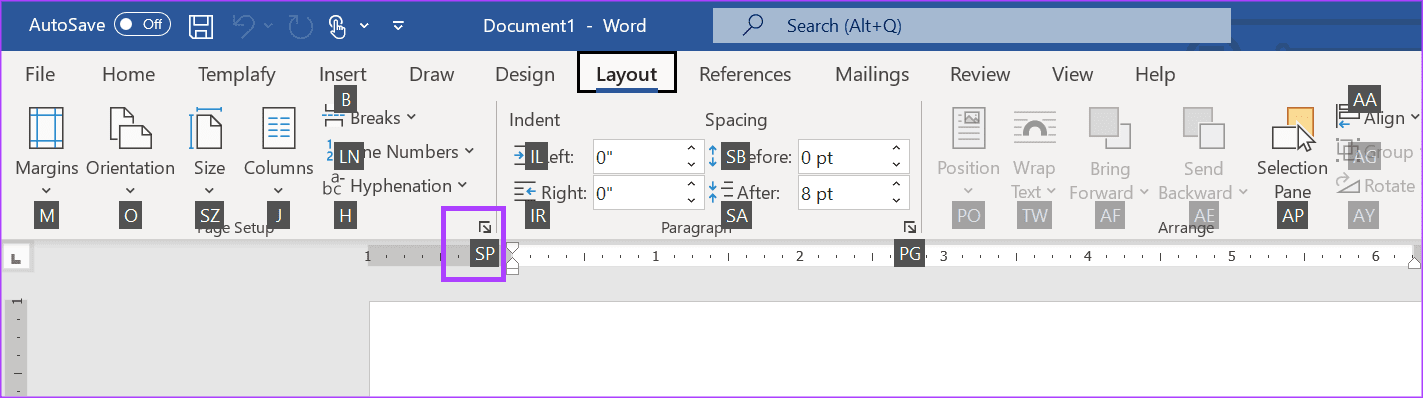Save the document with the floppy disk icon

tap(201, 26)
